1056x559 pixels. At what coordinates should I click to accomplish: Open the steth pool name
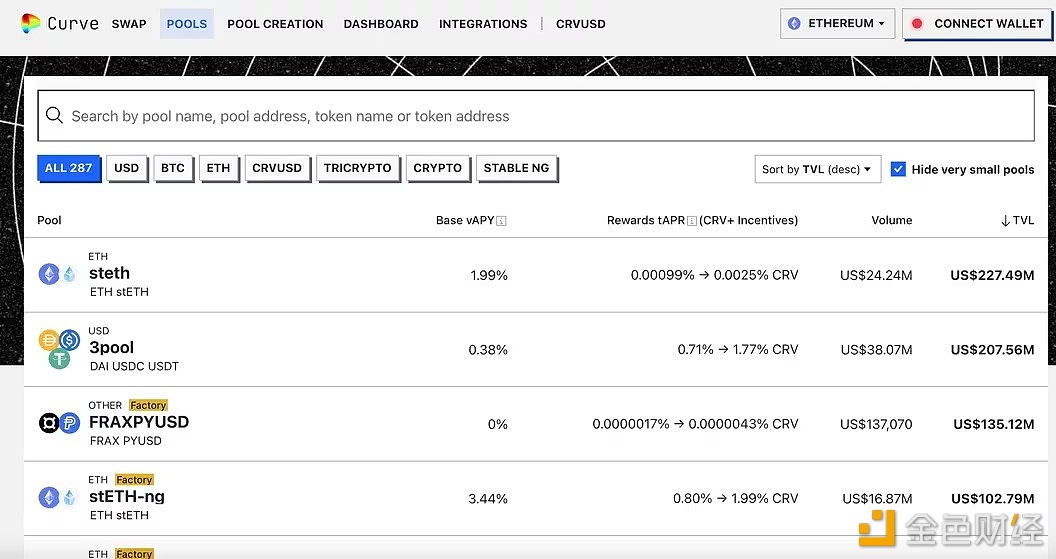pyautogui.click(x=109, y=273)
